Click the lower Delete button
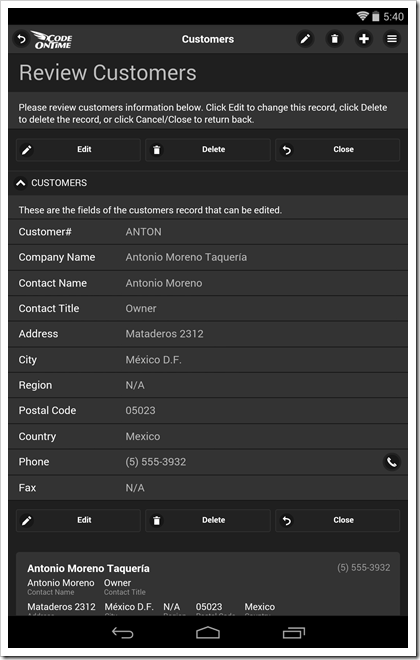This screenshot has height=660, width=420. 208,521
